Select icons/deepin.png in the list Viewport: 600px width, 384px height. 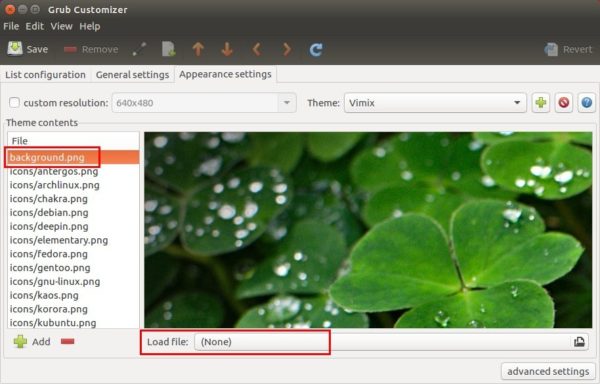click(73, 226)
